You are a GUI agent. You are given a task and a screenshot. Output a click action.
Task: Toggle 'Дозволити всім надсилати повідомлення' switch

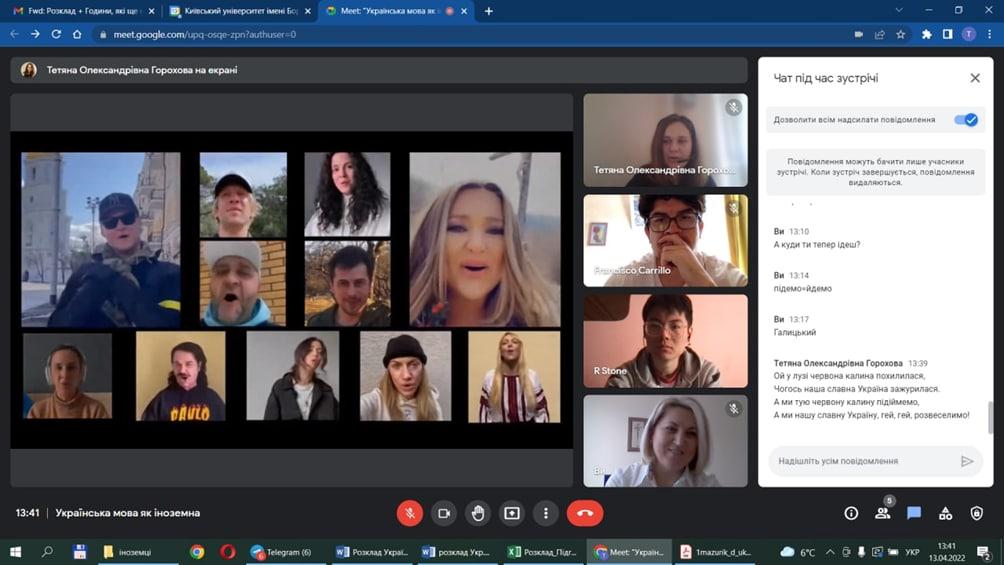tap(965, 120)
